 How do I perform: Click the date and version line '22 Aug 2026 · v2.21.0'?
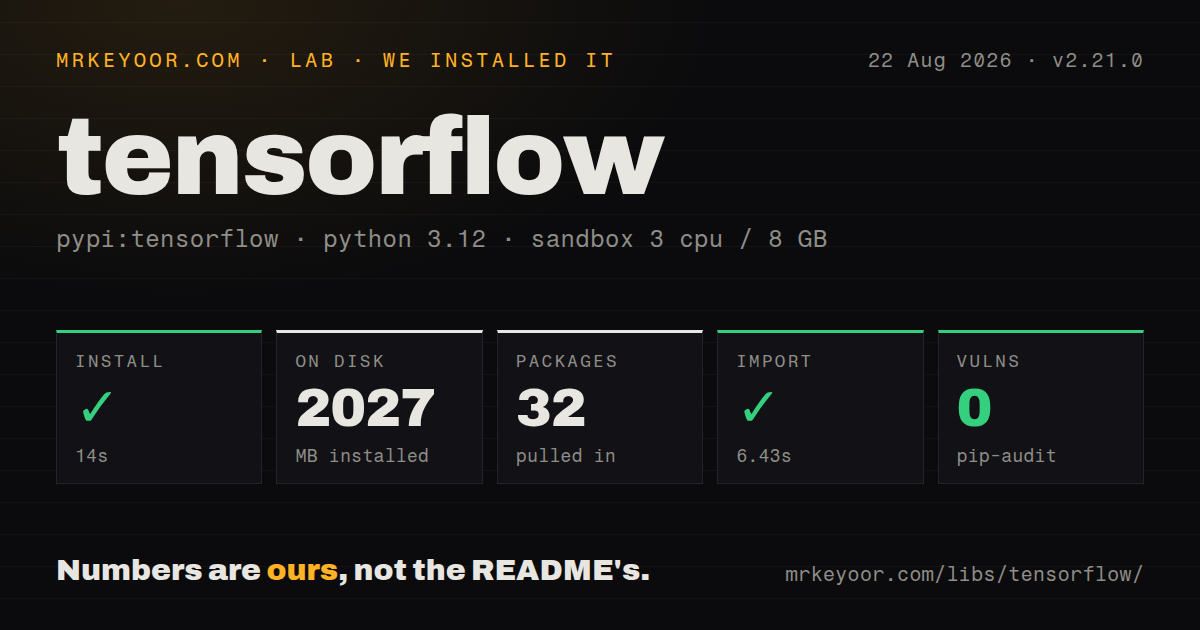(1005, 61)
